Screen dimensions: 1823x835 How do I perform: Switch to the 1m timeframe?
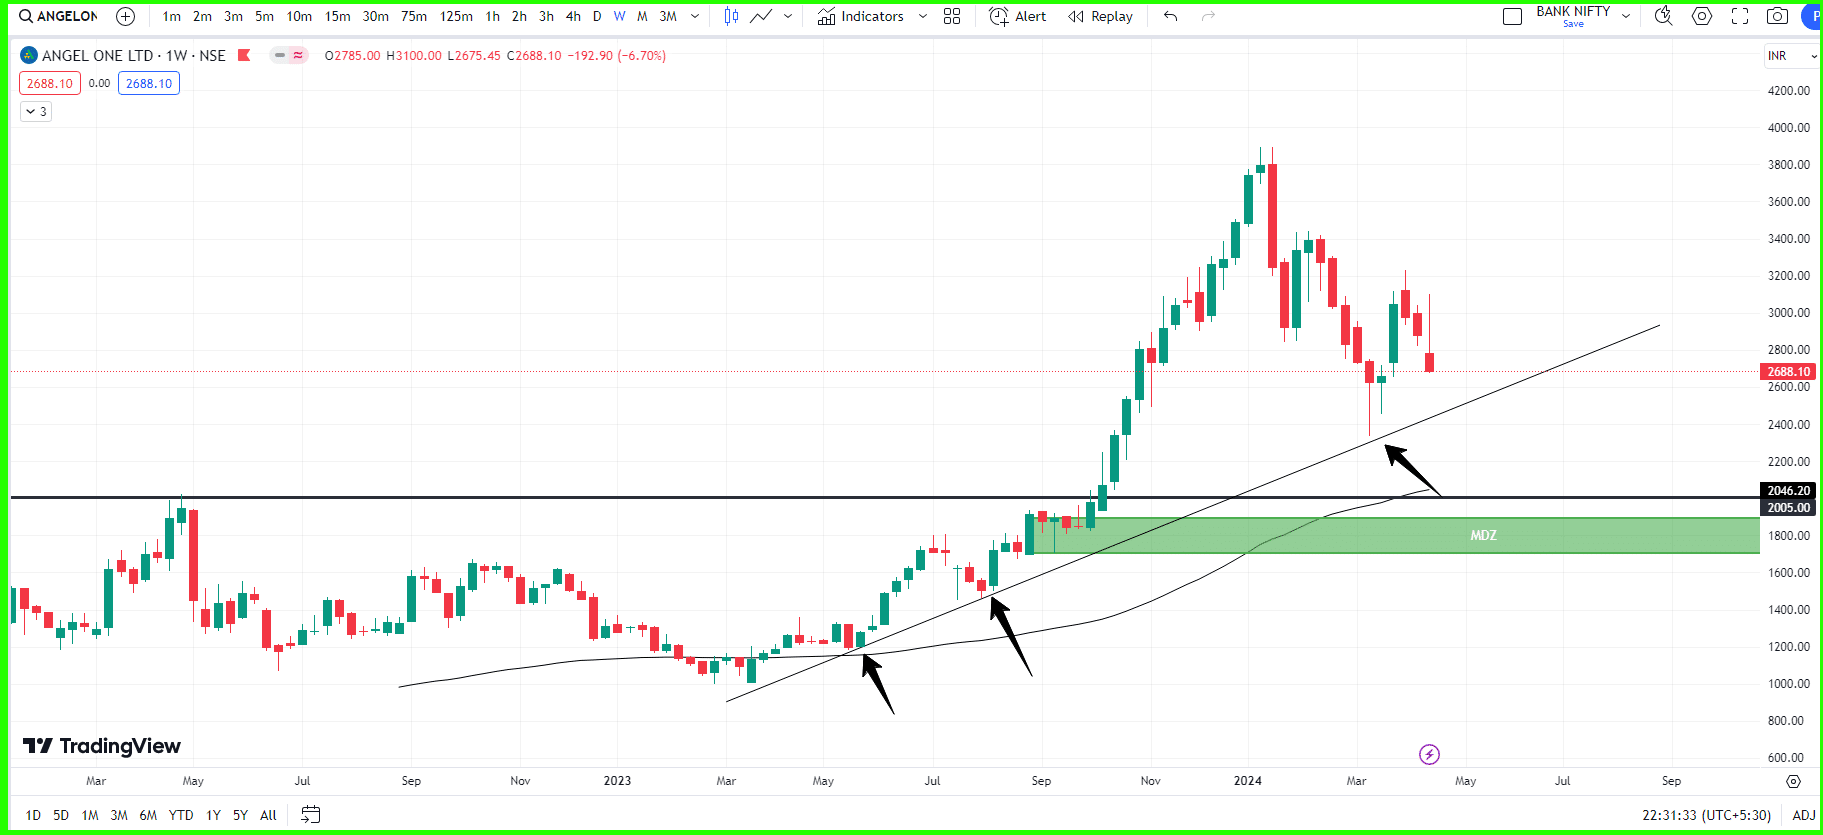tap(172, 16)
